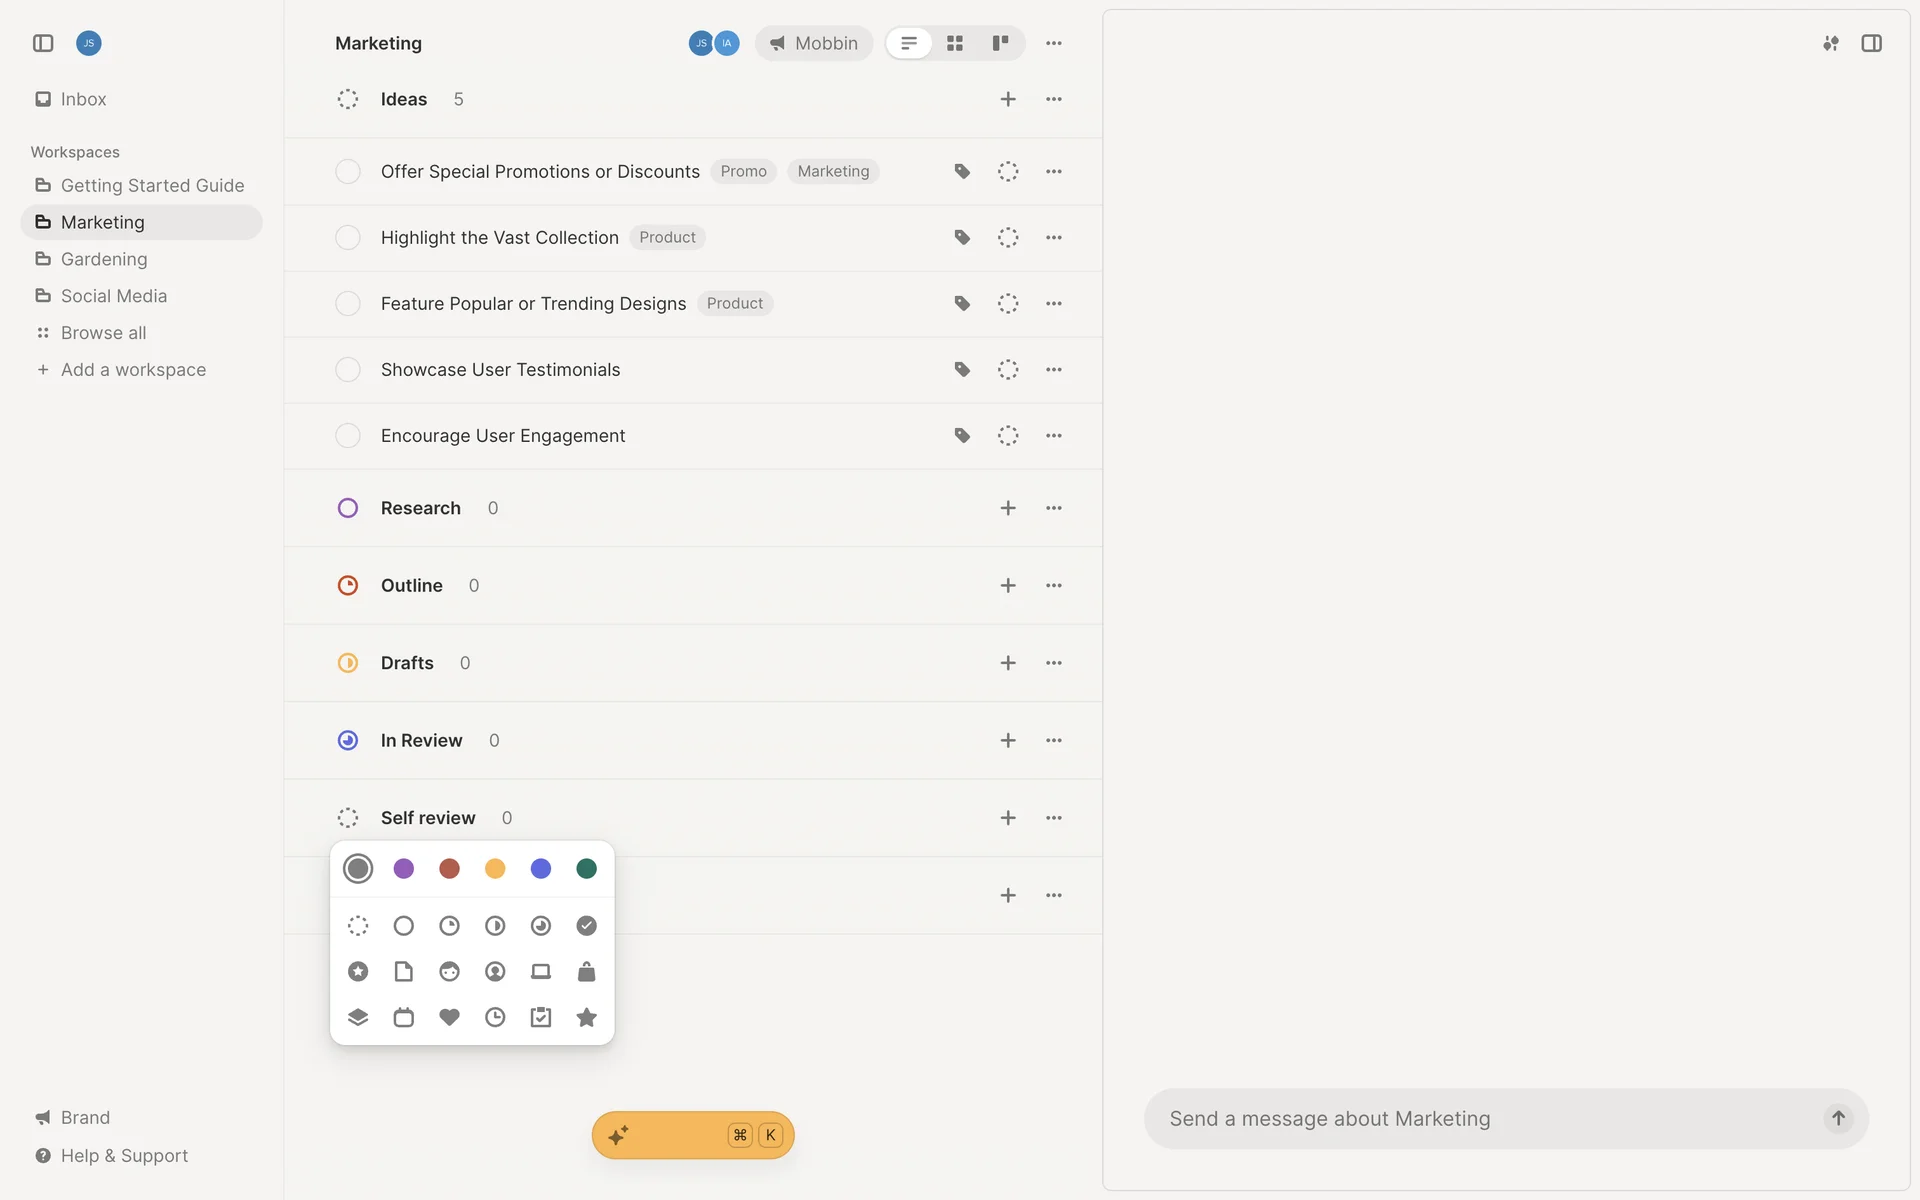This screenshot has height=1200, width=1920.
Task: Select the heart icon in icon picker
Action: click(x=449, y=1017)
